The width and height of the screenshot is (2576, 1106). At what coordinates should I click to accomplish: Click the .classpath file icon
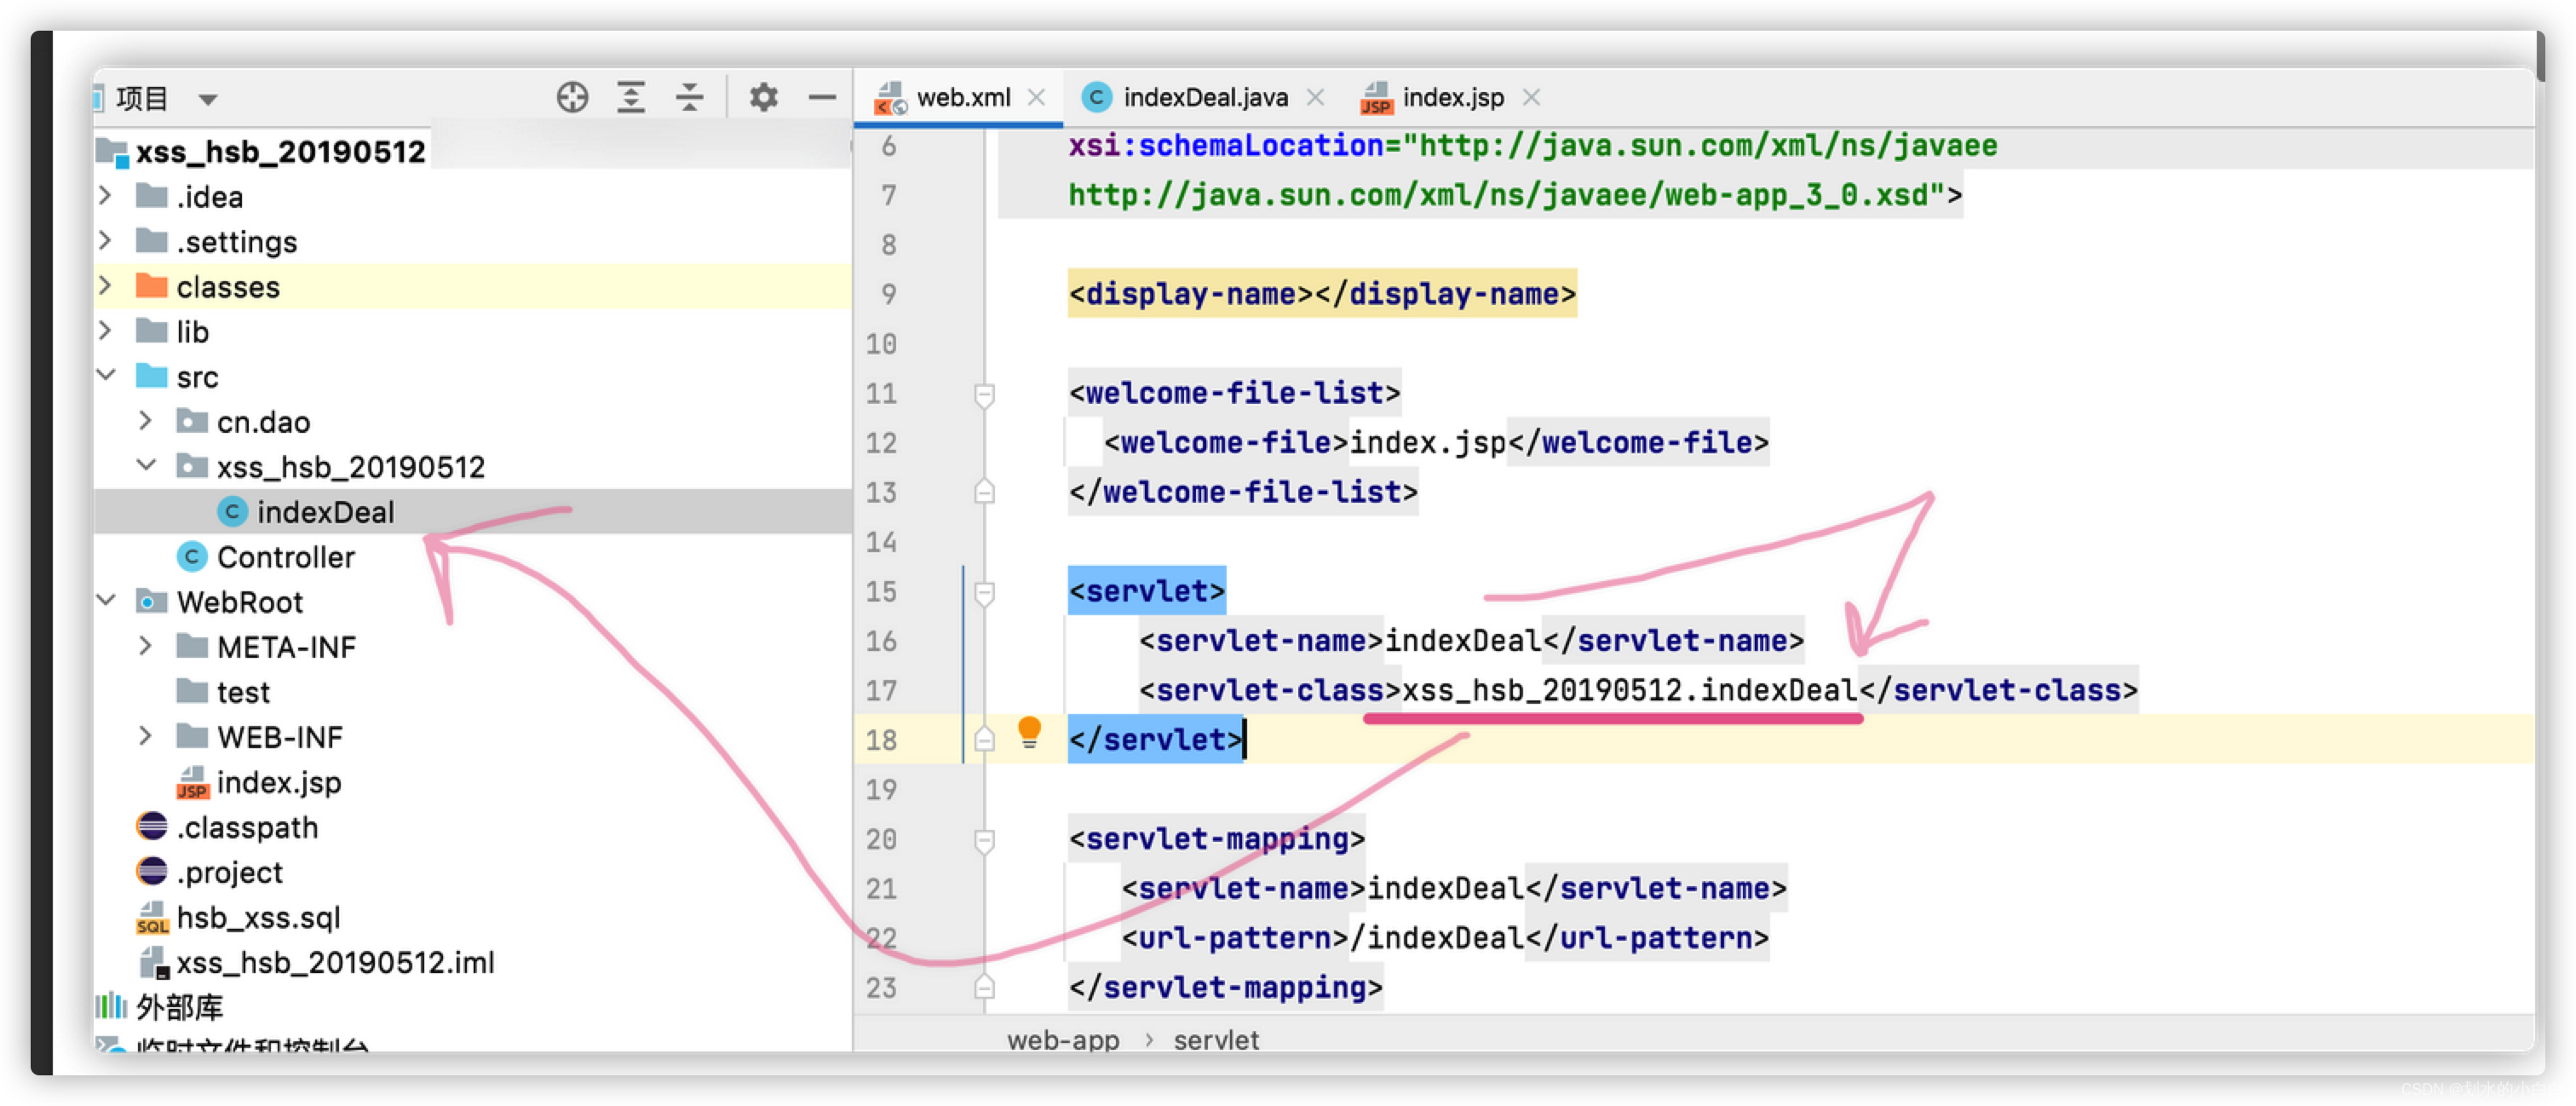(x=152, y=826)
